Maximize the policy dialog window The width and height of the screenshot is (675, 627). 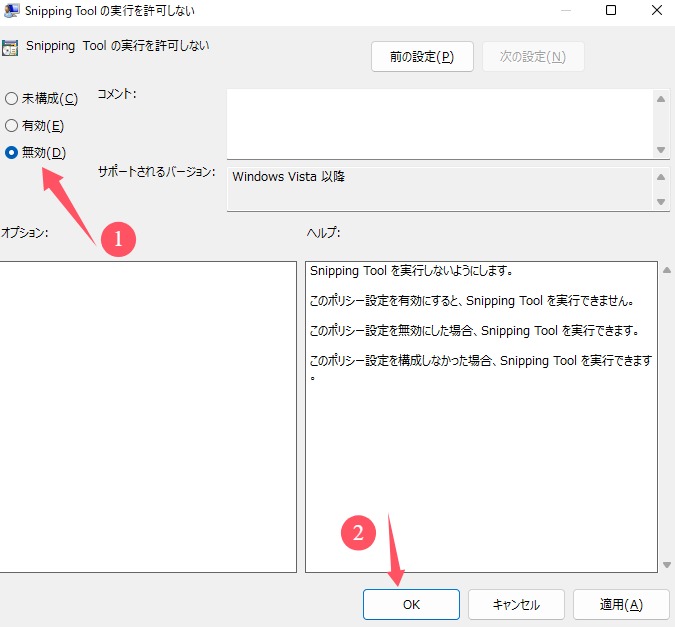coord(610,10)
